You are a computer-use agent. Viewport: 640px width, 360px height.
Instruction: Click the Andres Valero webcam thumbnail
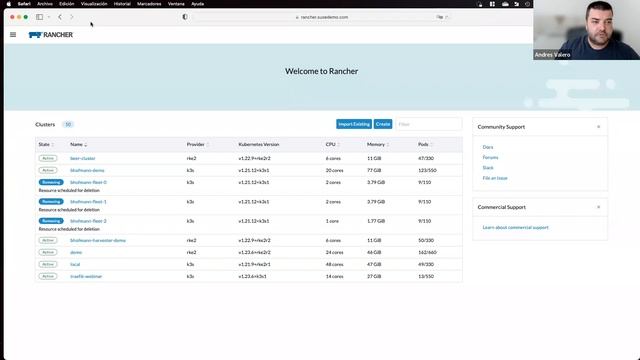[x=587, y=30]
